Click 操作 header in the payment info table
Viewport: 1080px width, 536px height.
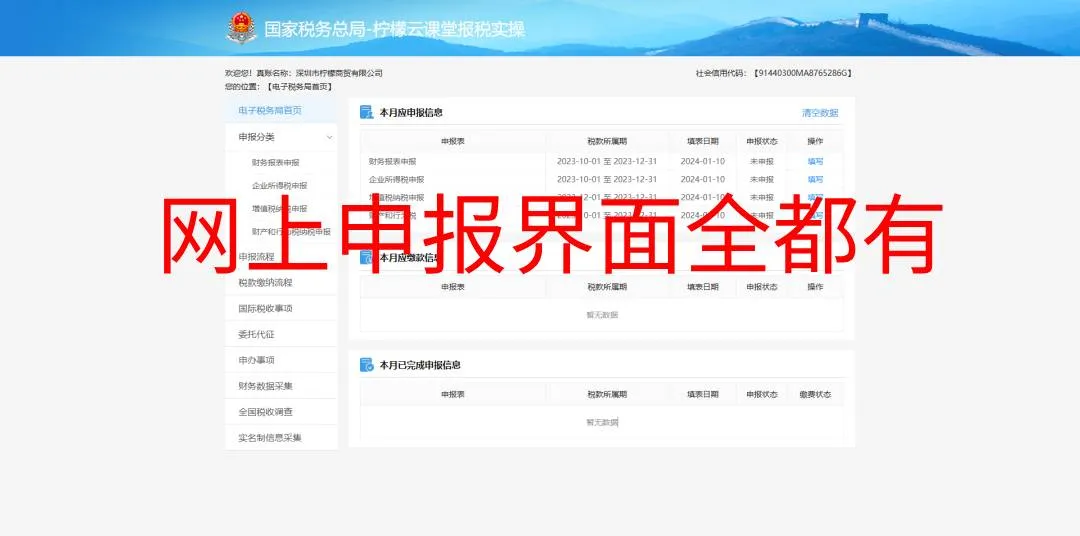click(816, 287)
